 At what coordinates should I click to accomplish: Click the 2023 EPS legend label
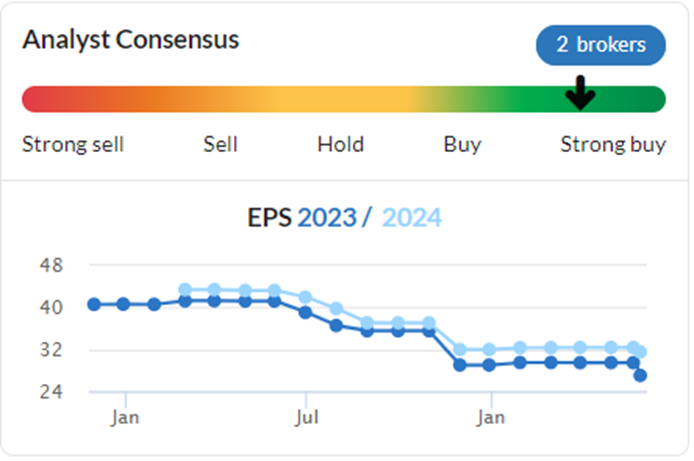(x=327, y=217)
